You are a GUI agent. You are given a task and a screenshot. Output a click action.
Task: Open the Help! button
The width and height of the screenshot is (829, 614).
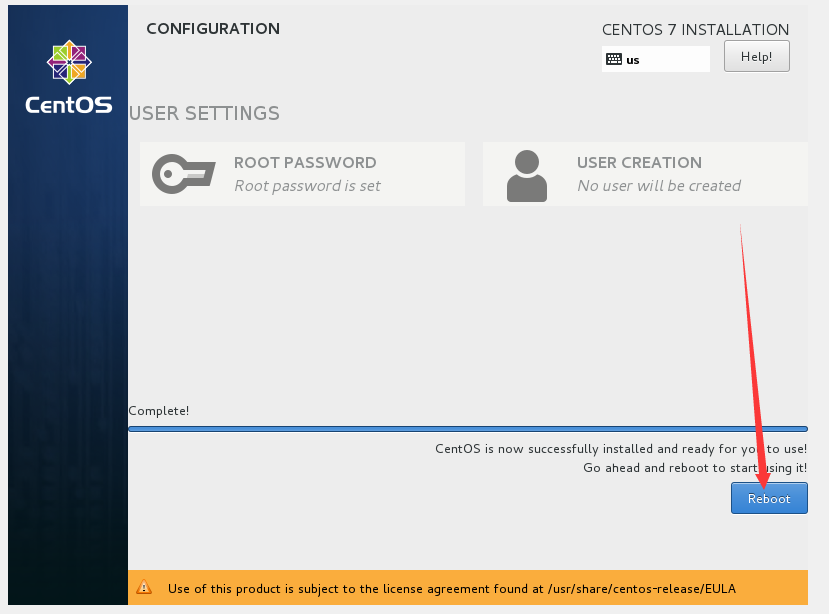click(x=757, y=56)
